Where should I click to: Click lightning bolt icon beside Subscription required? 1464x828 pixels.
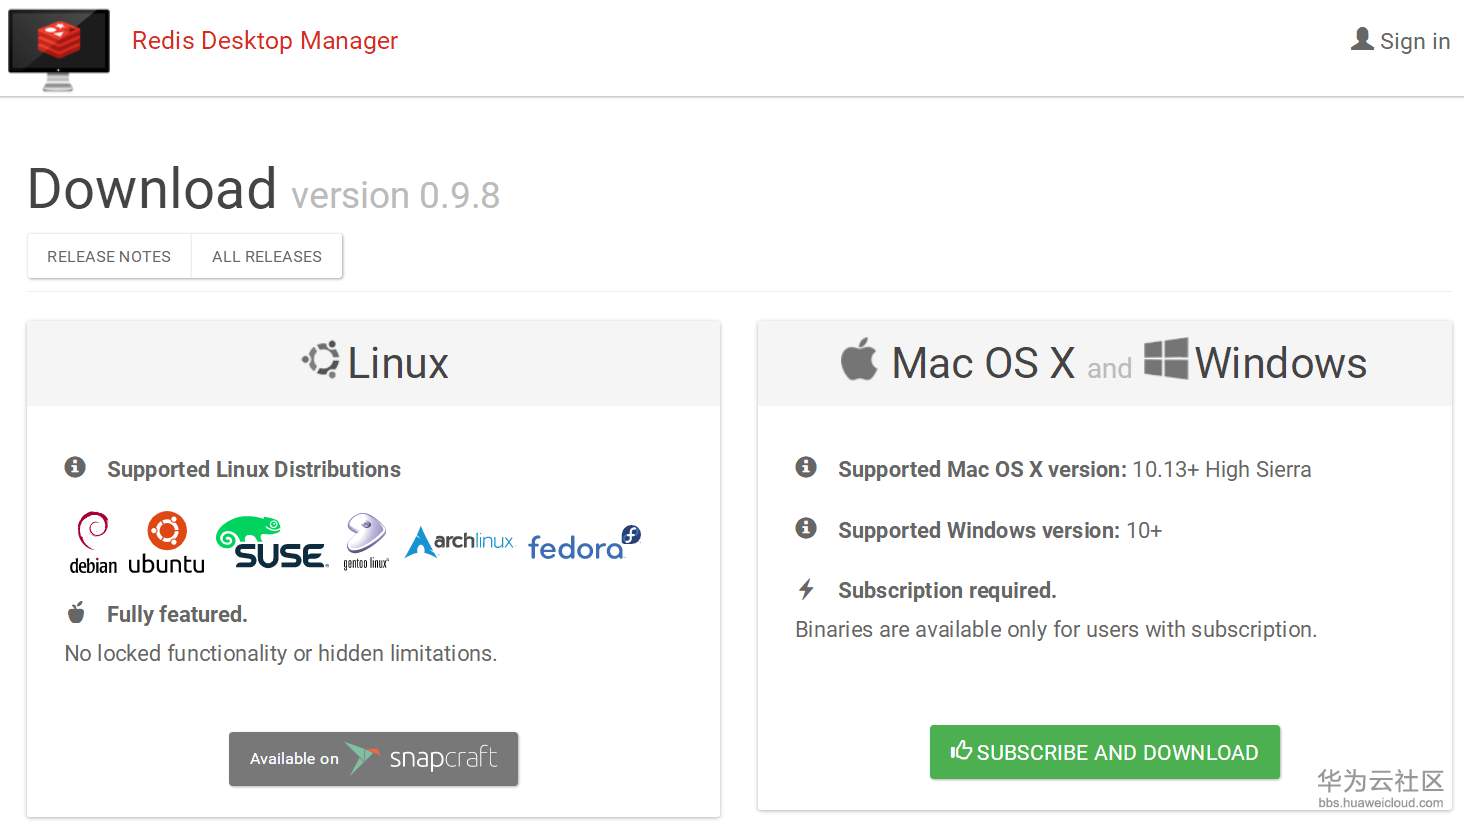point(806,589)
